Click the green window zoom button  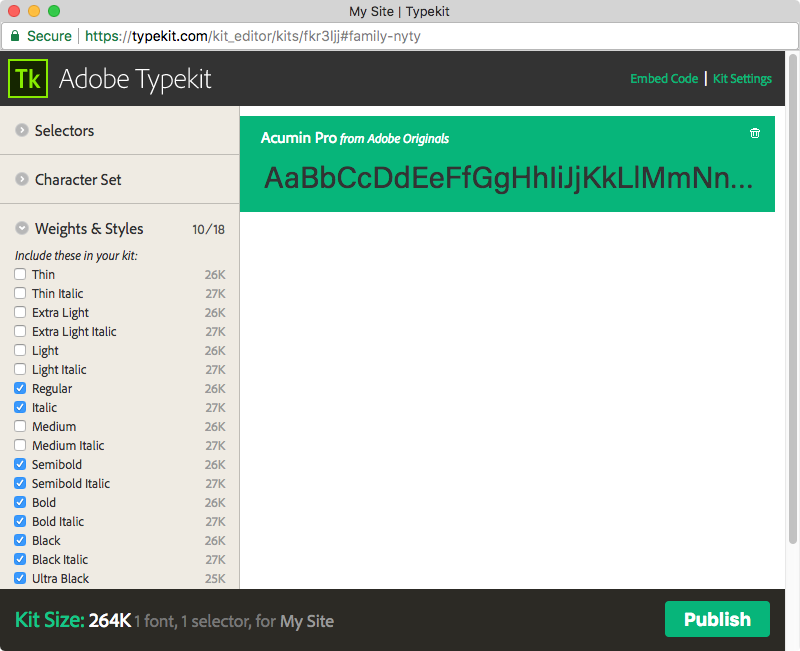pyautogui.click(x=54, y=11)
